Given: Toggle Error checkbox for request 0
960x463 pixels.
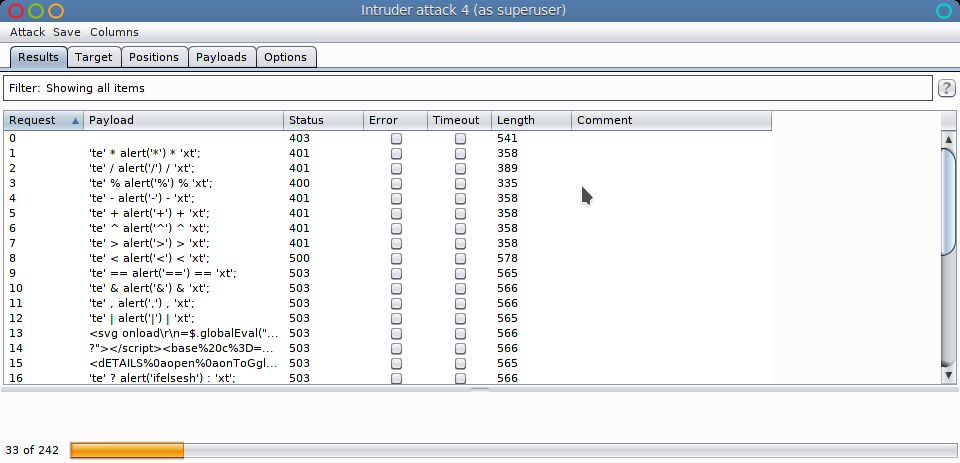Looking at the screenshot, I should click(x=396, y=138).
